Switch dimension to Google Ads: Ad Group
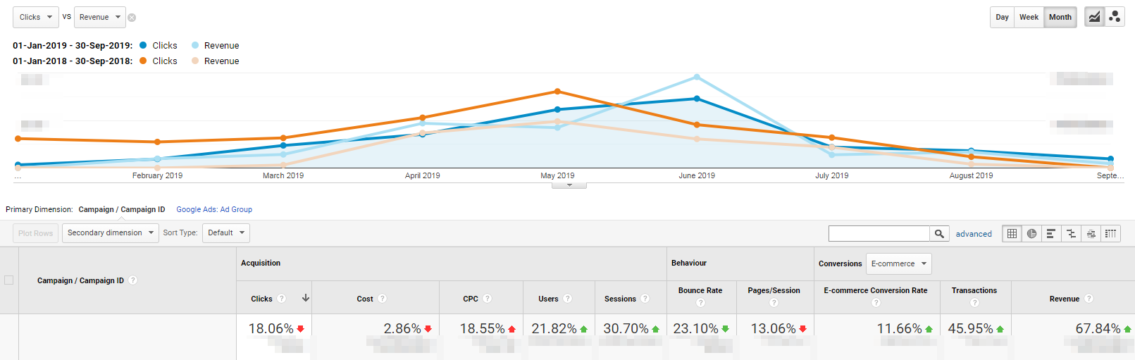 (x=214, y=209)
